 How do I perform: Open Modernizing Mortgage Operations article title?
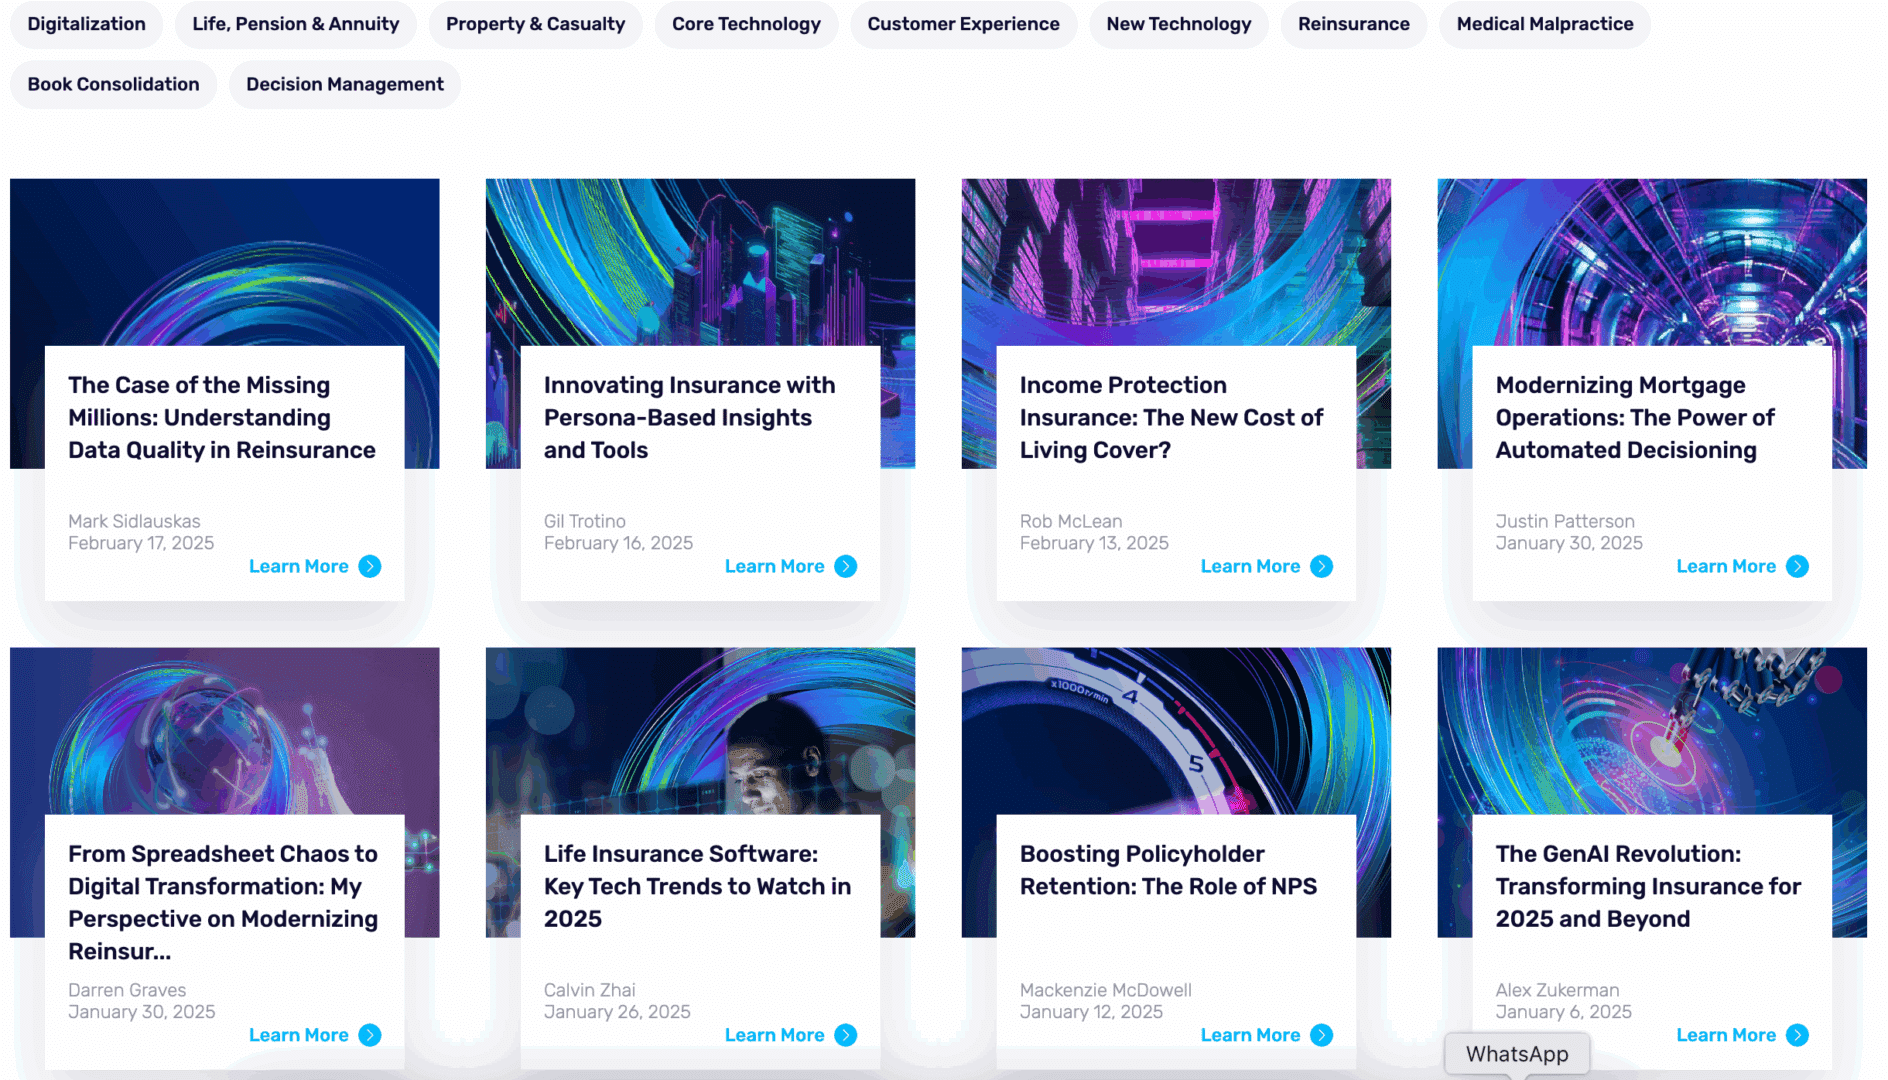tap(1635, 418)
